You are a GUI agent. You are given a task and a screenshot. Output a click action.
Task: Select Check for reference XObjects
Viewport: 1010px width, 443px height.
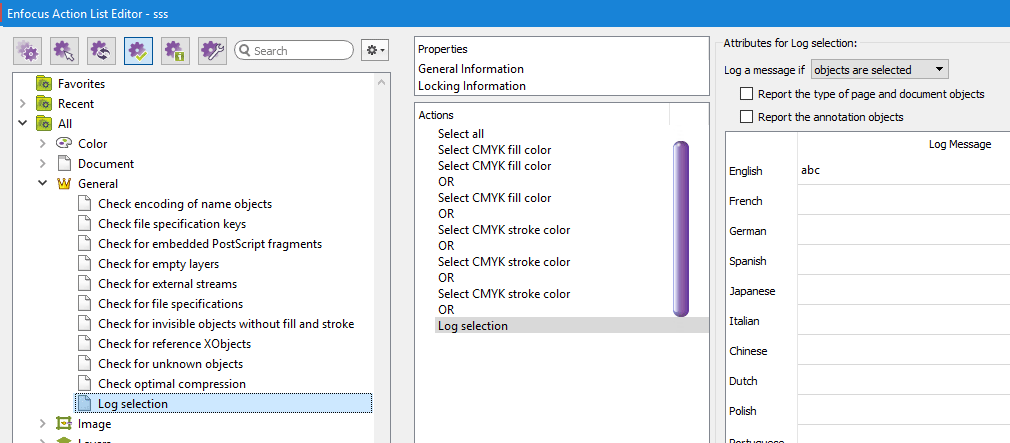(175, 343)
